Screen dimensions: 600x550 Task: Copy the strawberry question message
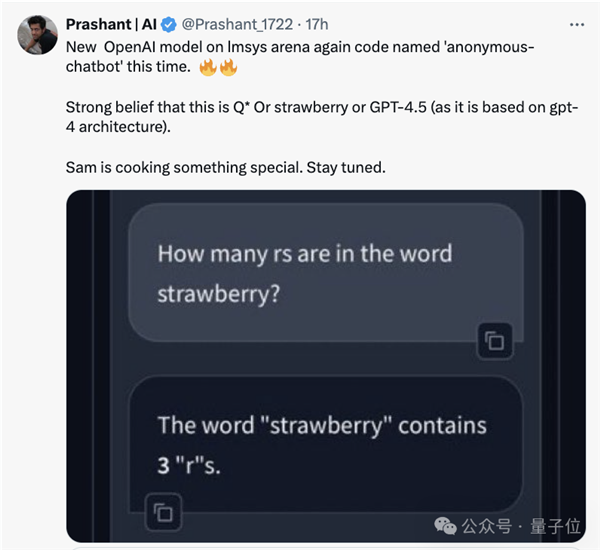pyautogui.click(x=495, y=340)
